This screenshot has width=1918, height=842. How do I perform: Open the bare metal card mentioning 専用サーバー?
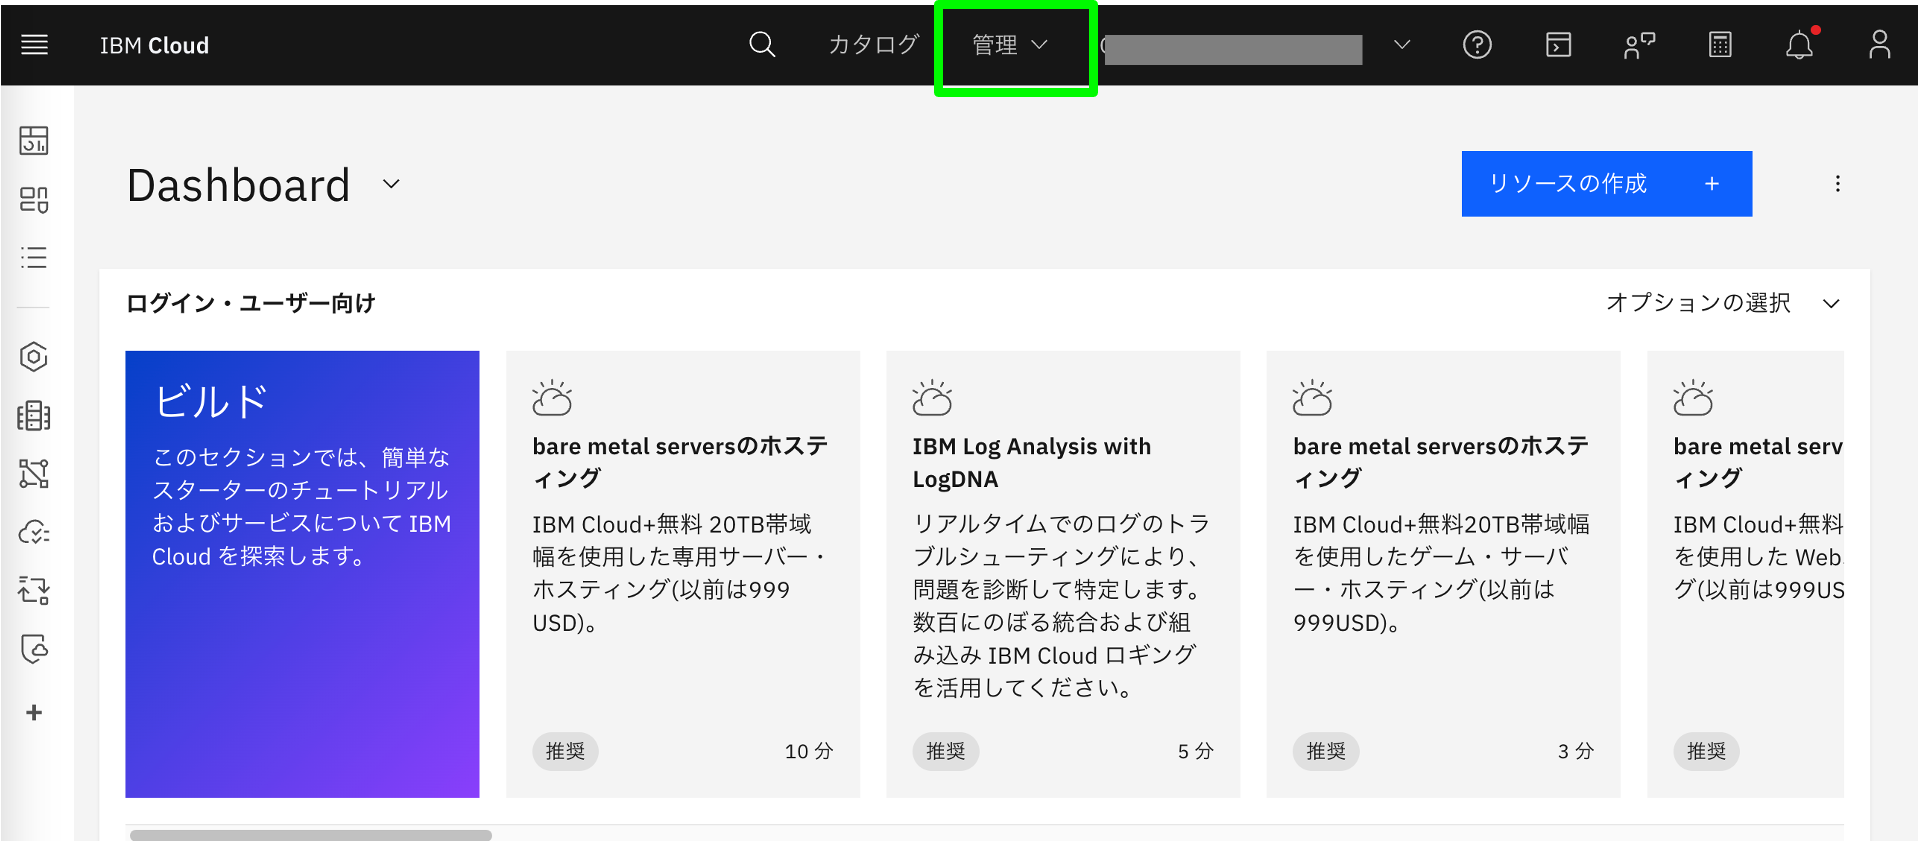(683, 574)
